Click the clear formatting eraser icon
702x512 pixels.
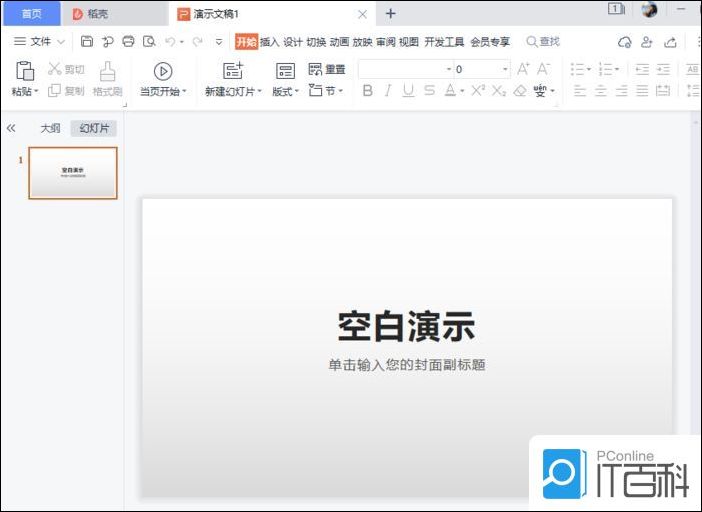pos(520,91)
